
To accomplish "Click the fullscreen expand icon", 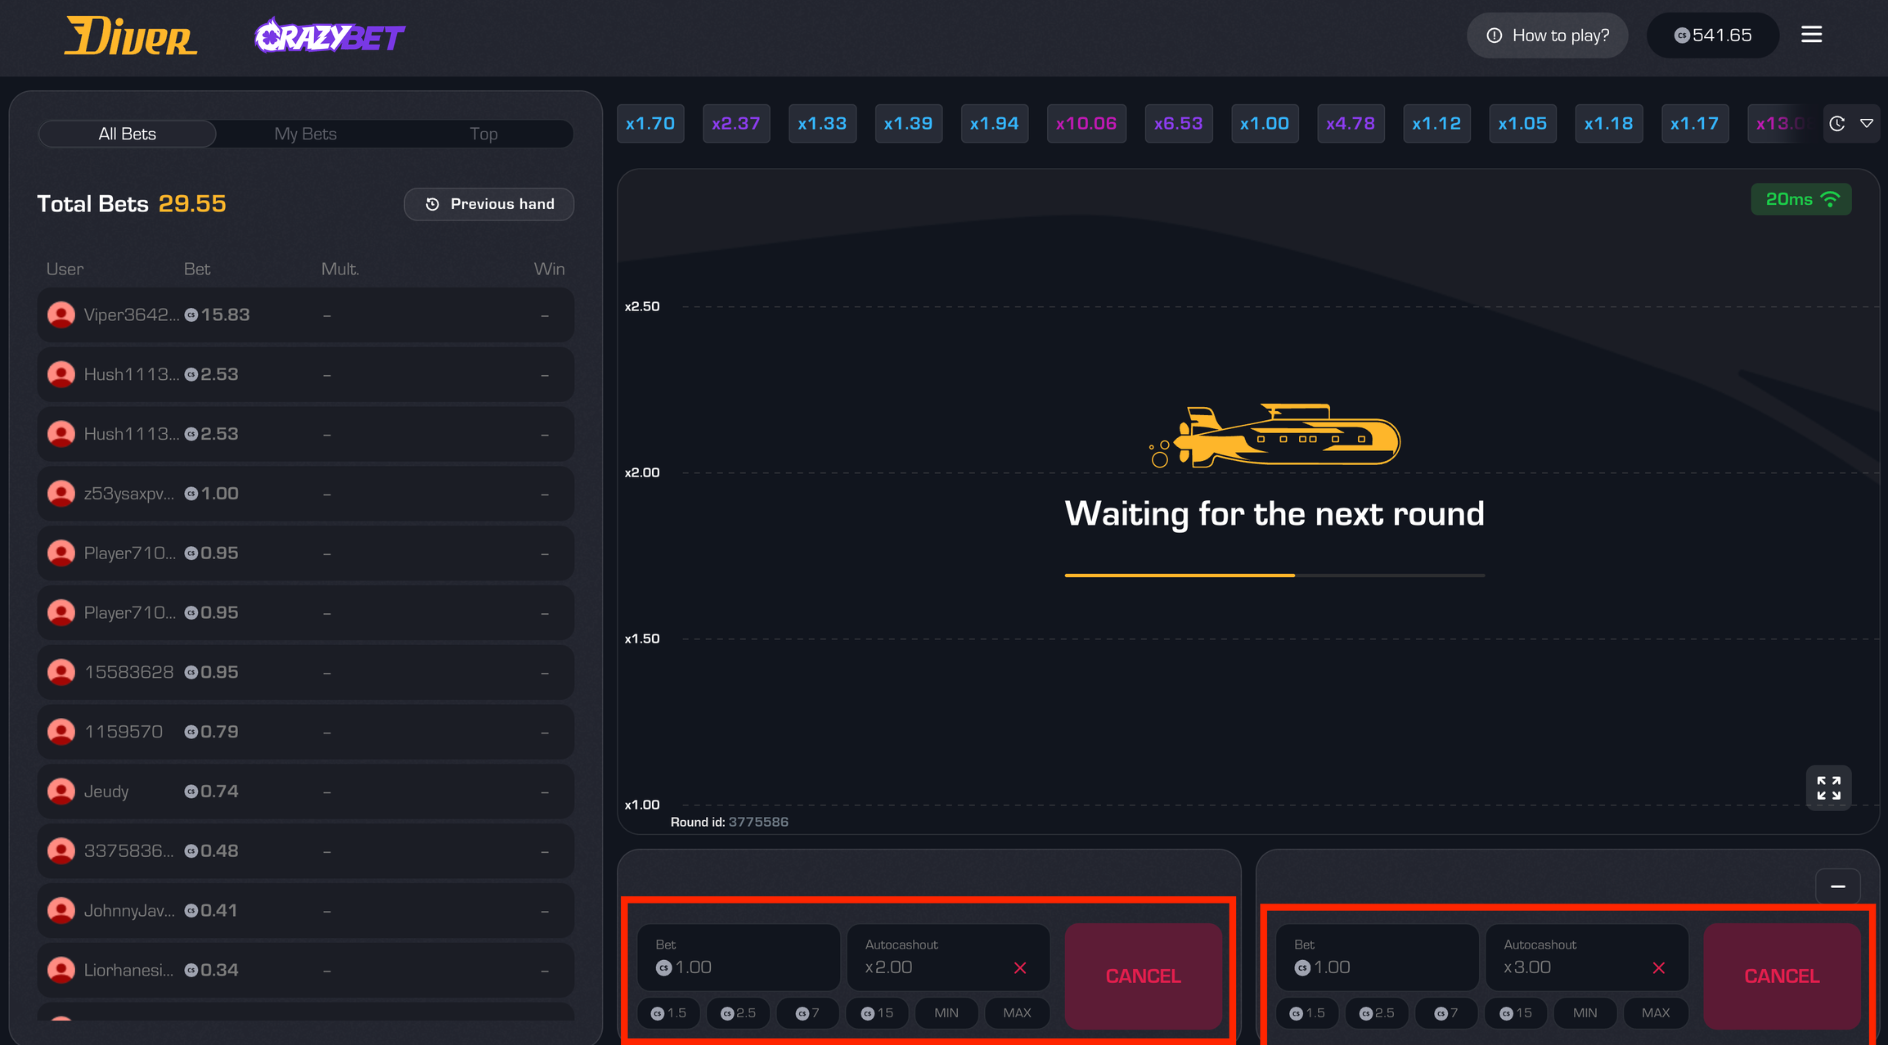I will click(1828, 788).
